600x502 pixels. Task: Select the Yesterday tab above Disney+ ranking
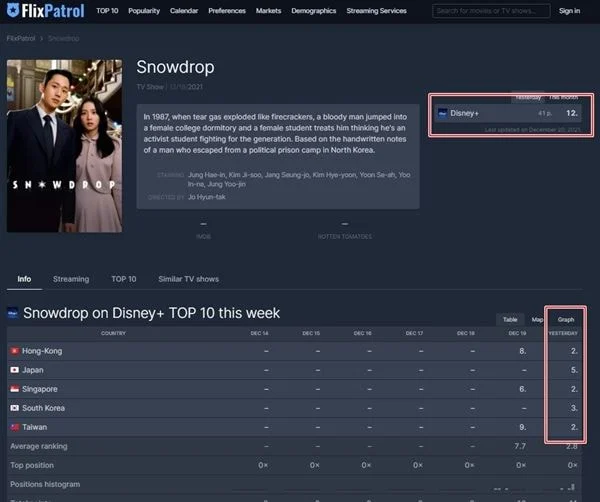coord(528,98)
